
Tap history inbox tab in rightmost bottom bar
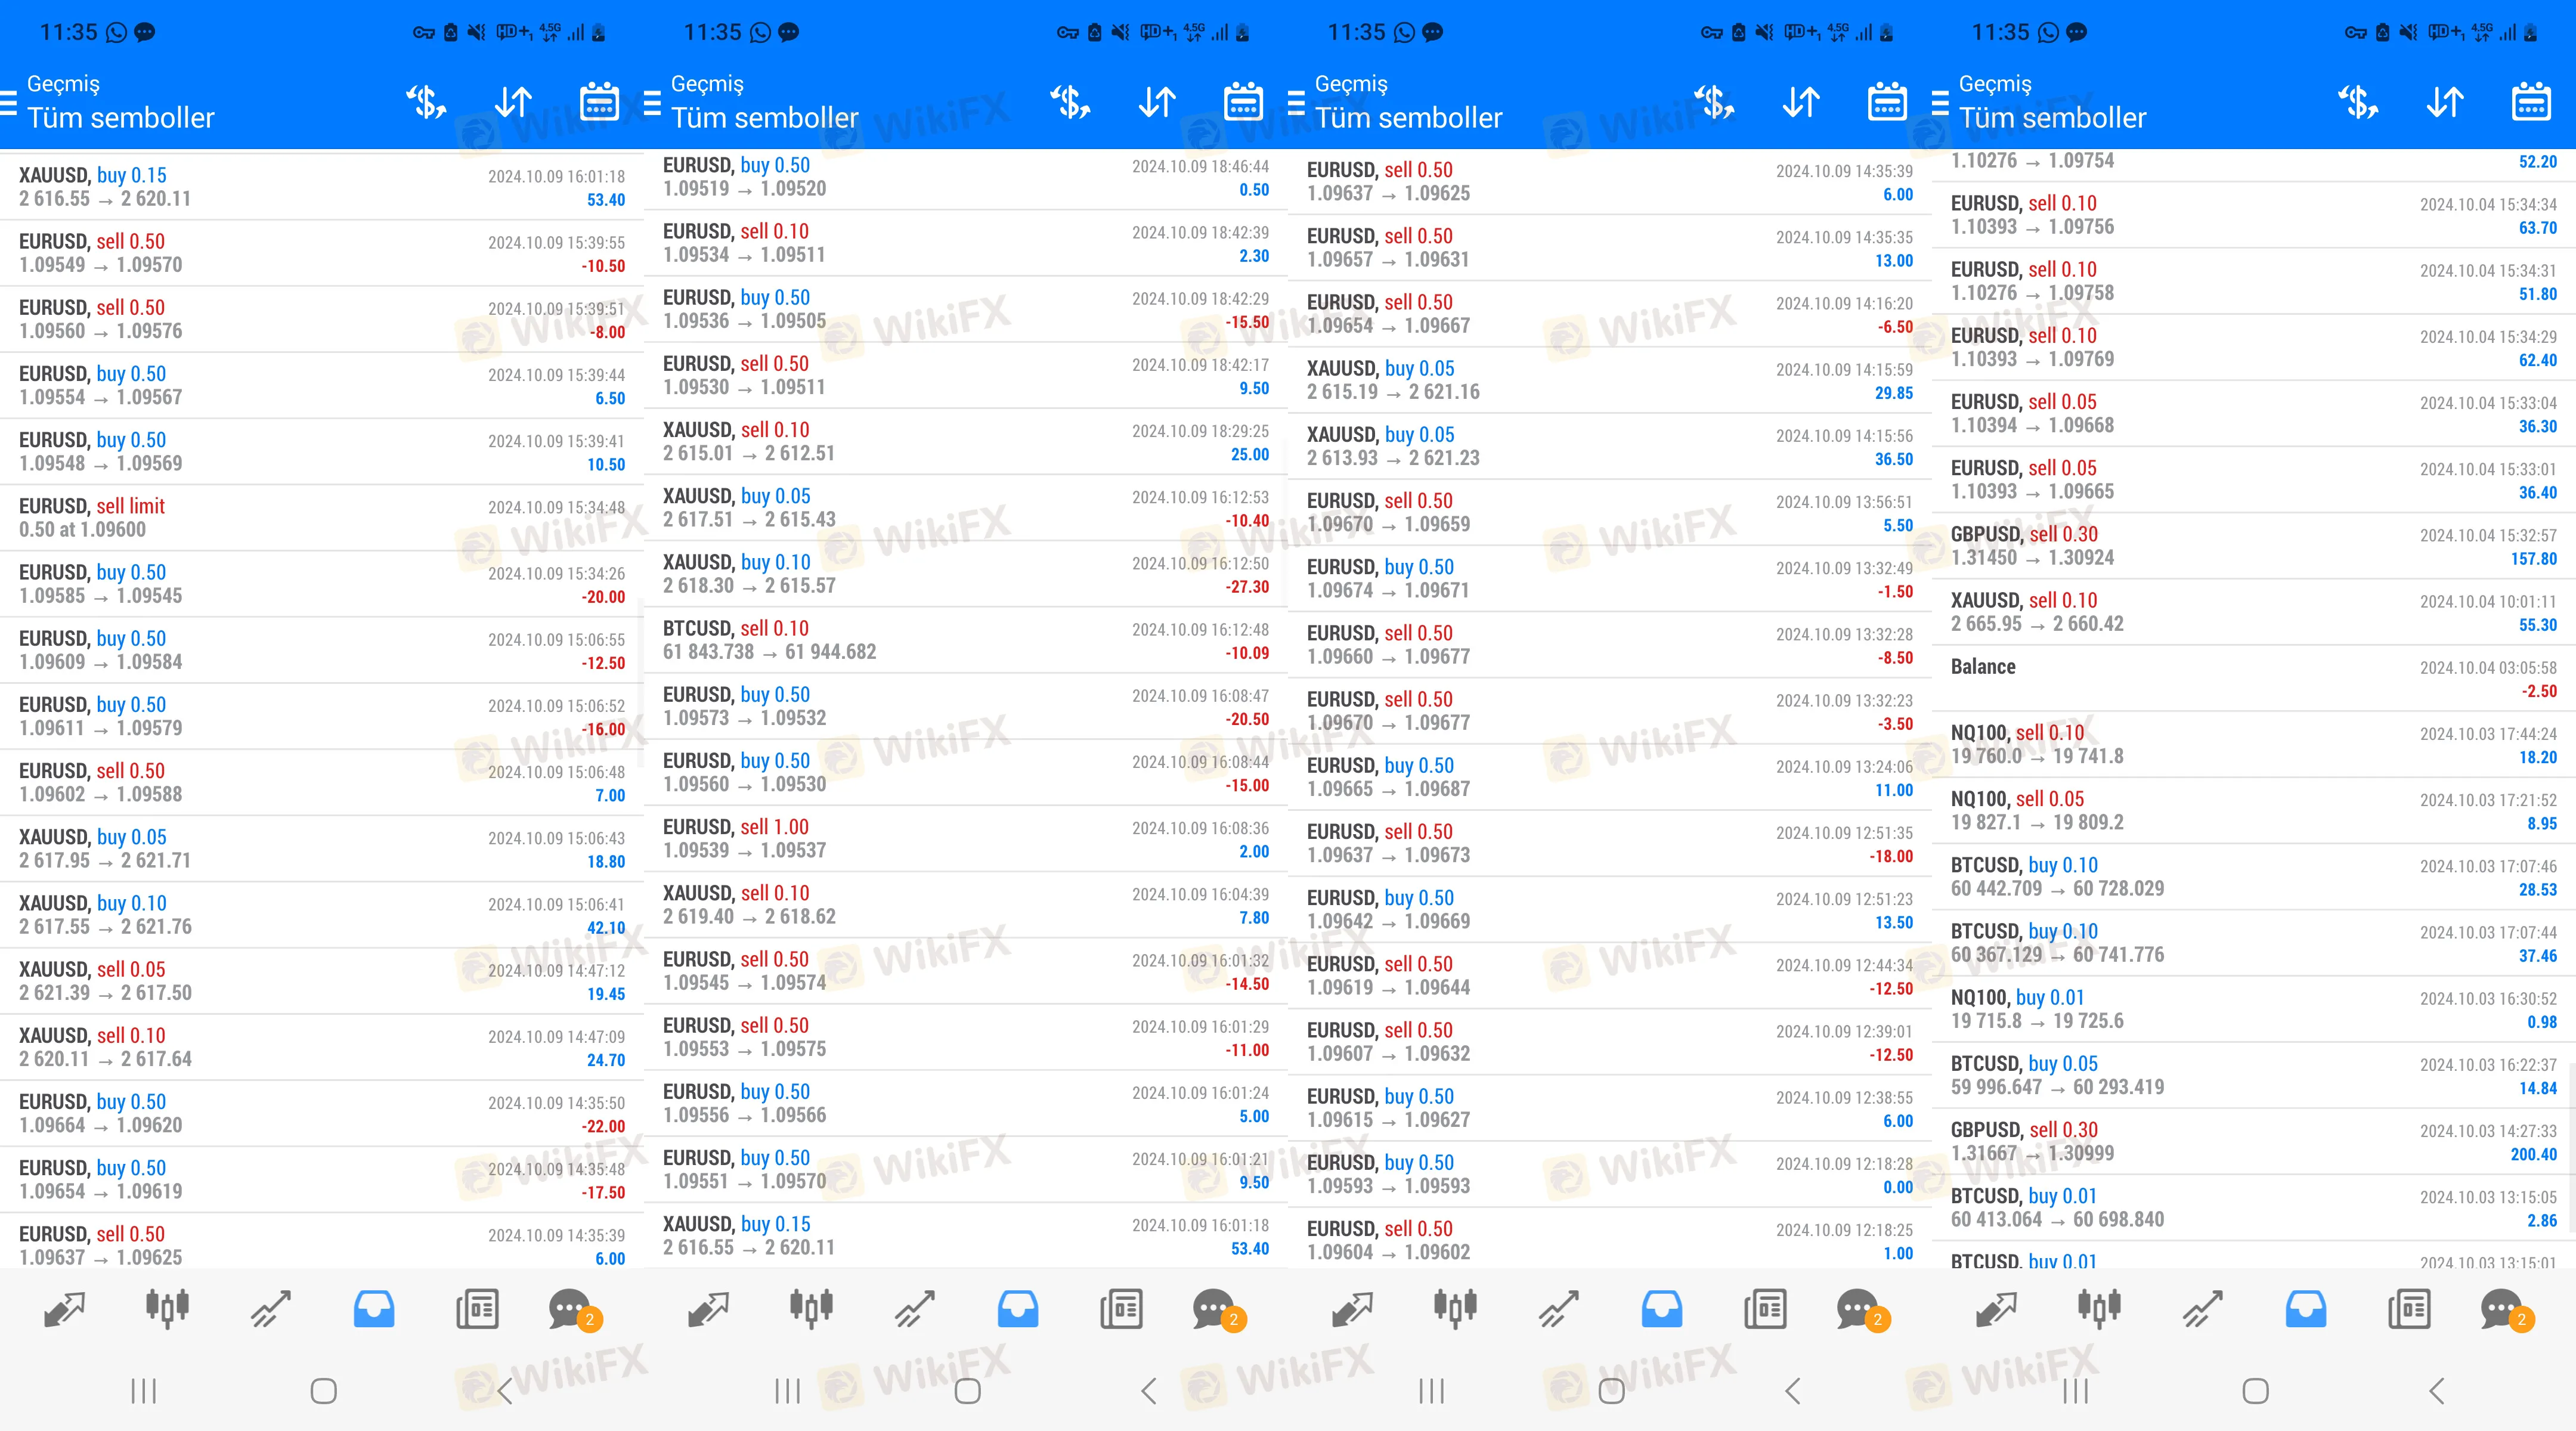tap(2306, 1308)
